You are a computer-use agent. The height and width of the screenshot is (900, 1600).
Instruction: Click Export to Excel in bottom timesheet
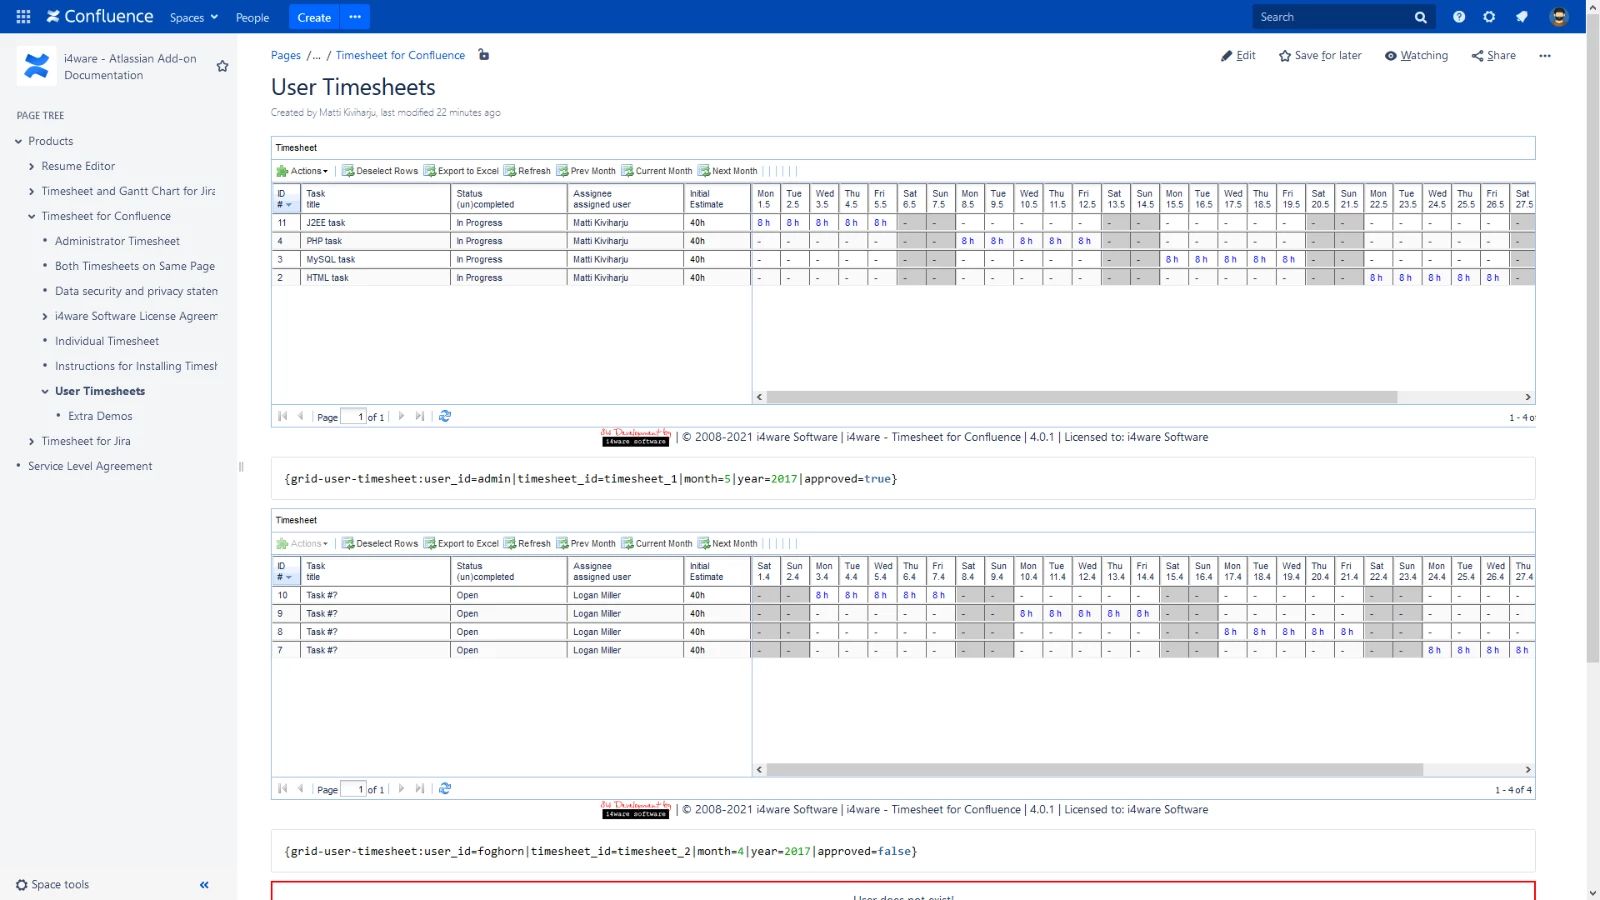point(461,544)
